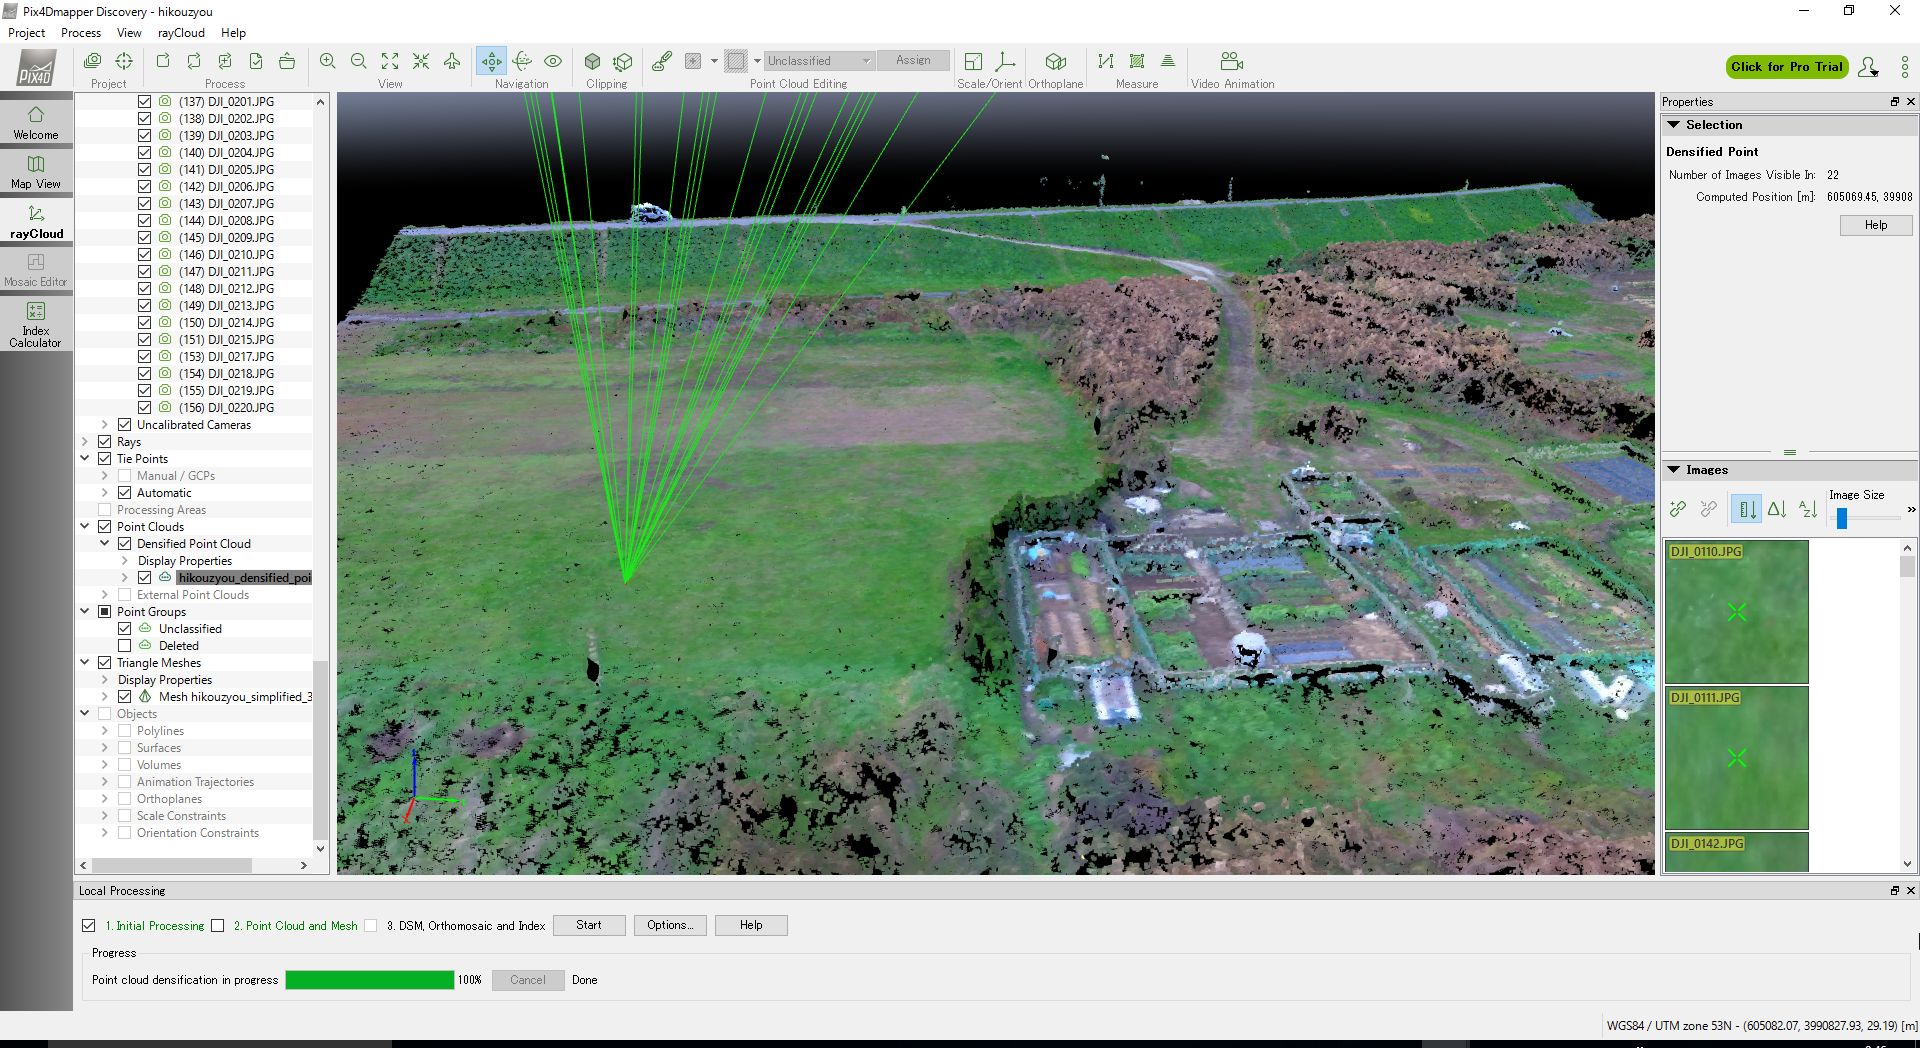
Task: Open the Process menu
Action: pos(81,33)
